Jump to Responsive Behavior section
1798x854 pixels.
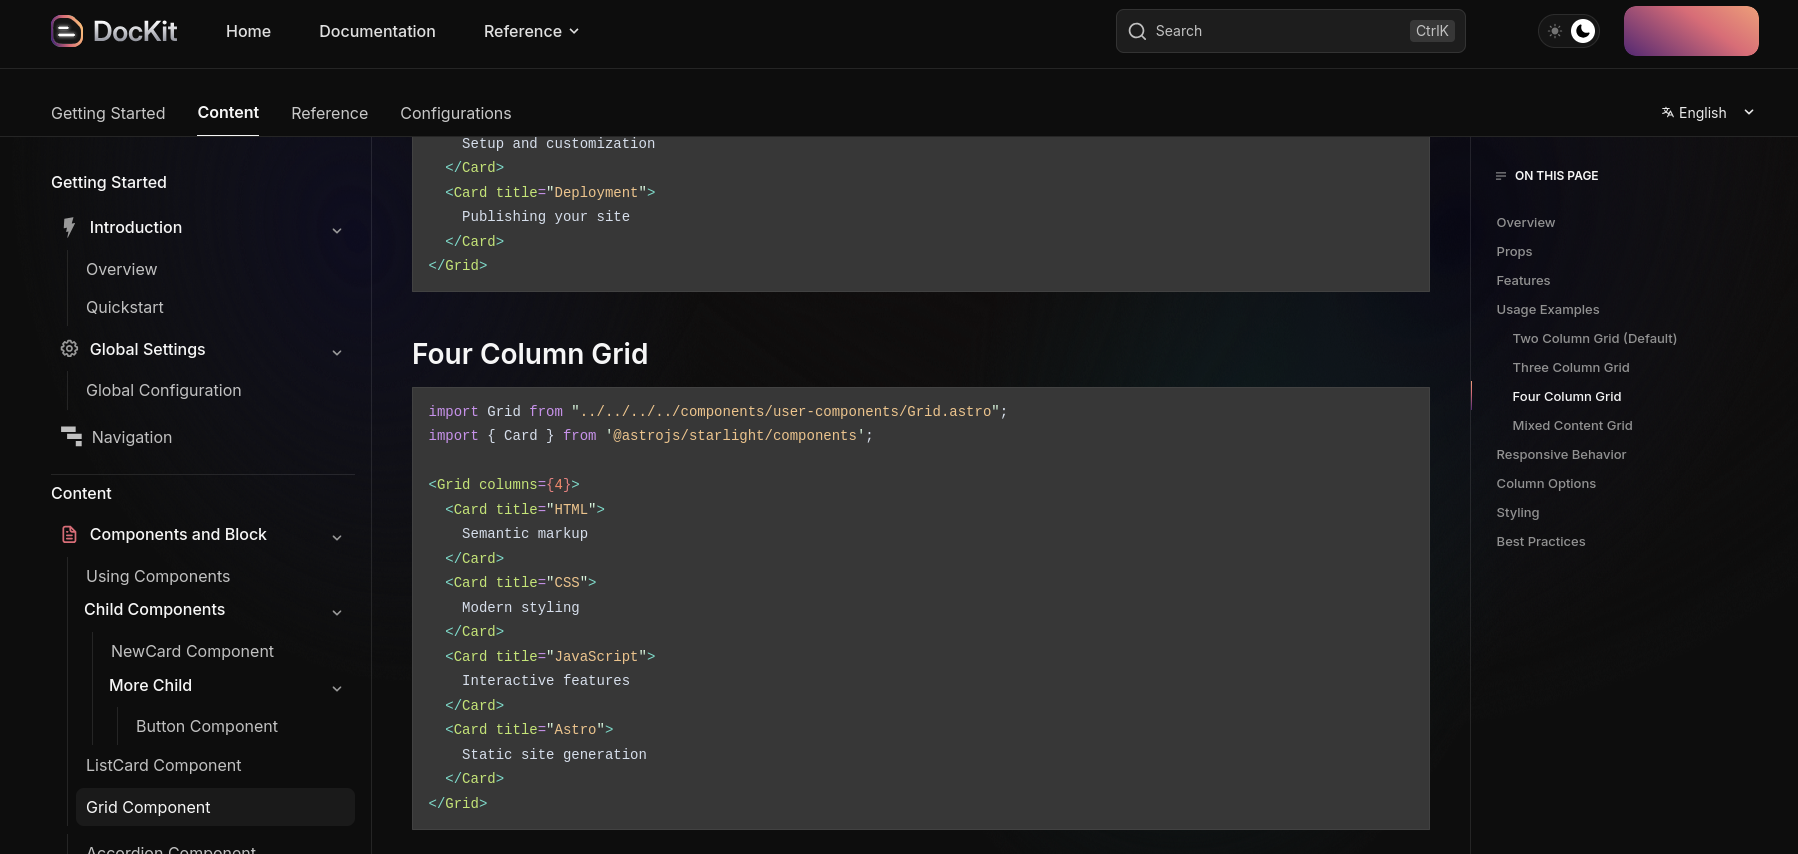tap(1561, 454)
